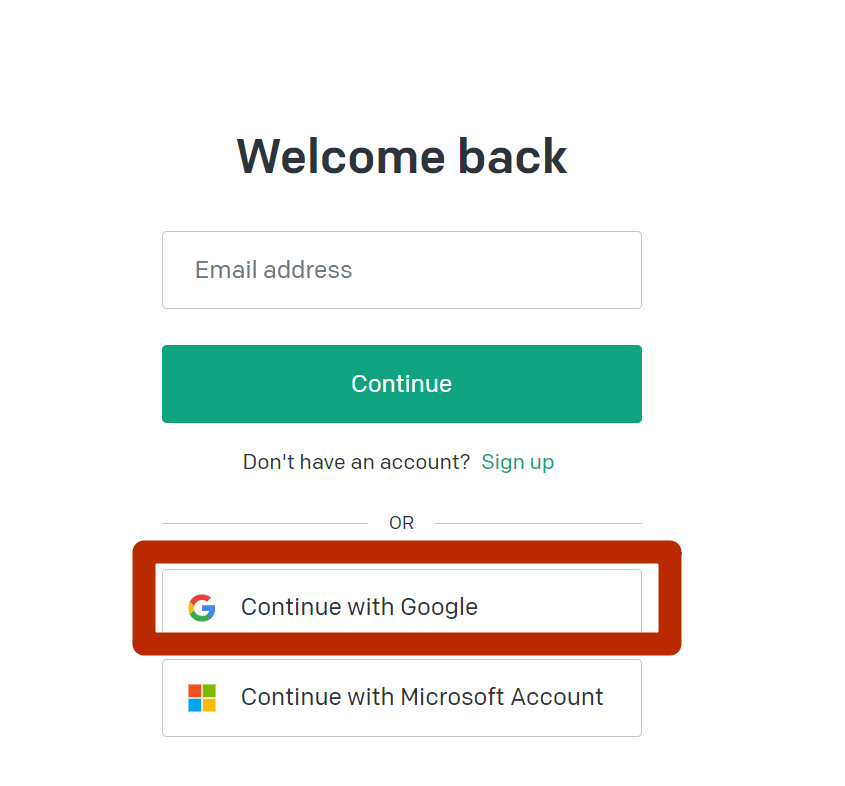
Task: Click the Microsoft four-square logo icon
Action: [202, 698]
